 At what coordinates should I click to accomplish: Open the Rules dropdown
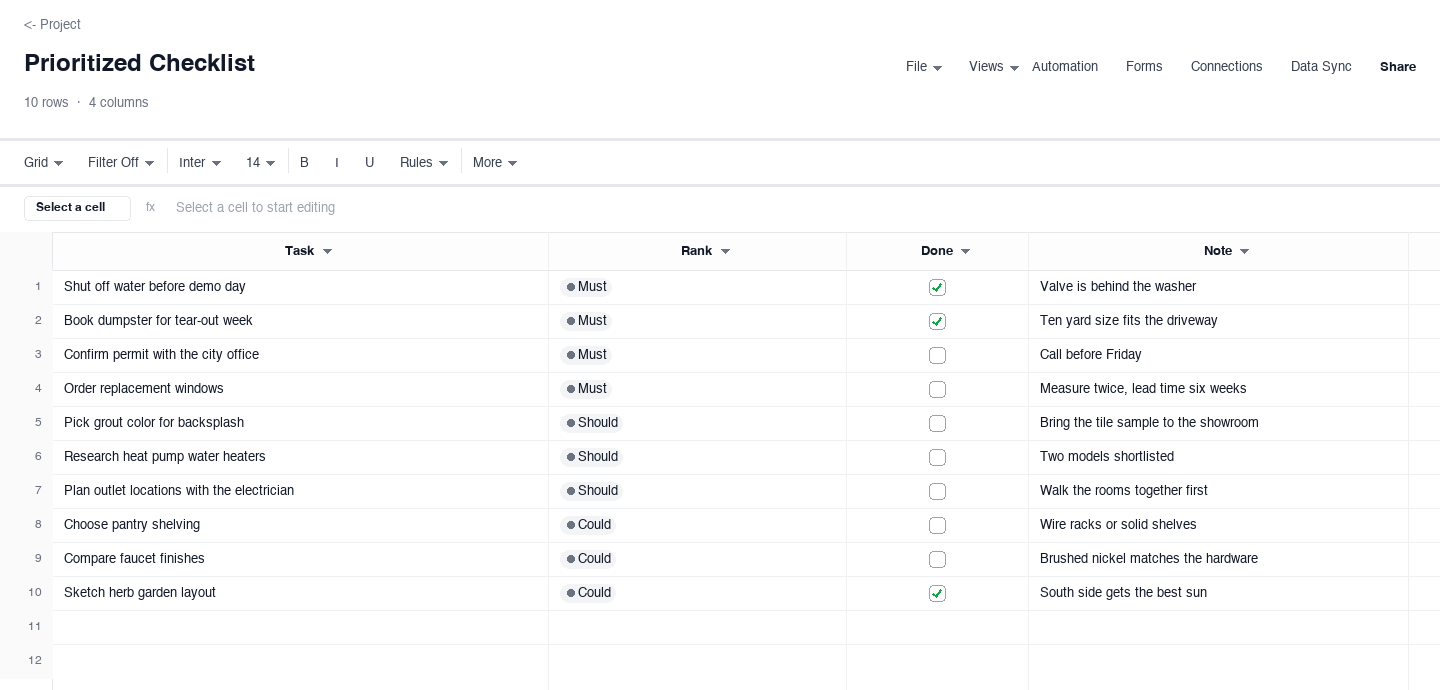(x=424, y=162)
